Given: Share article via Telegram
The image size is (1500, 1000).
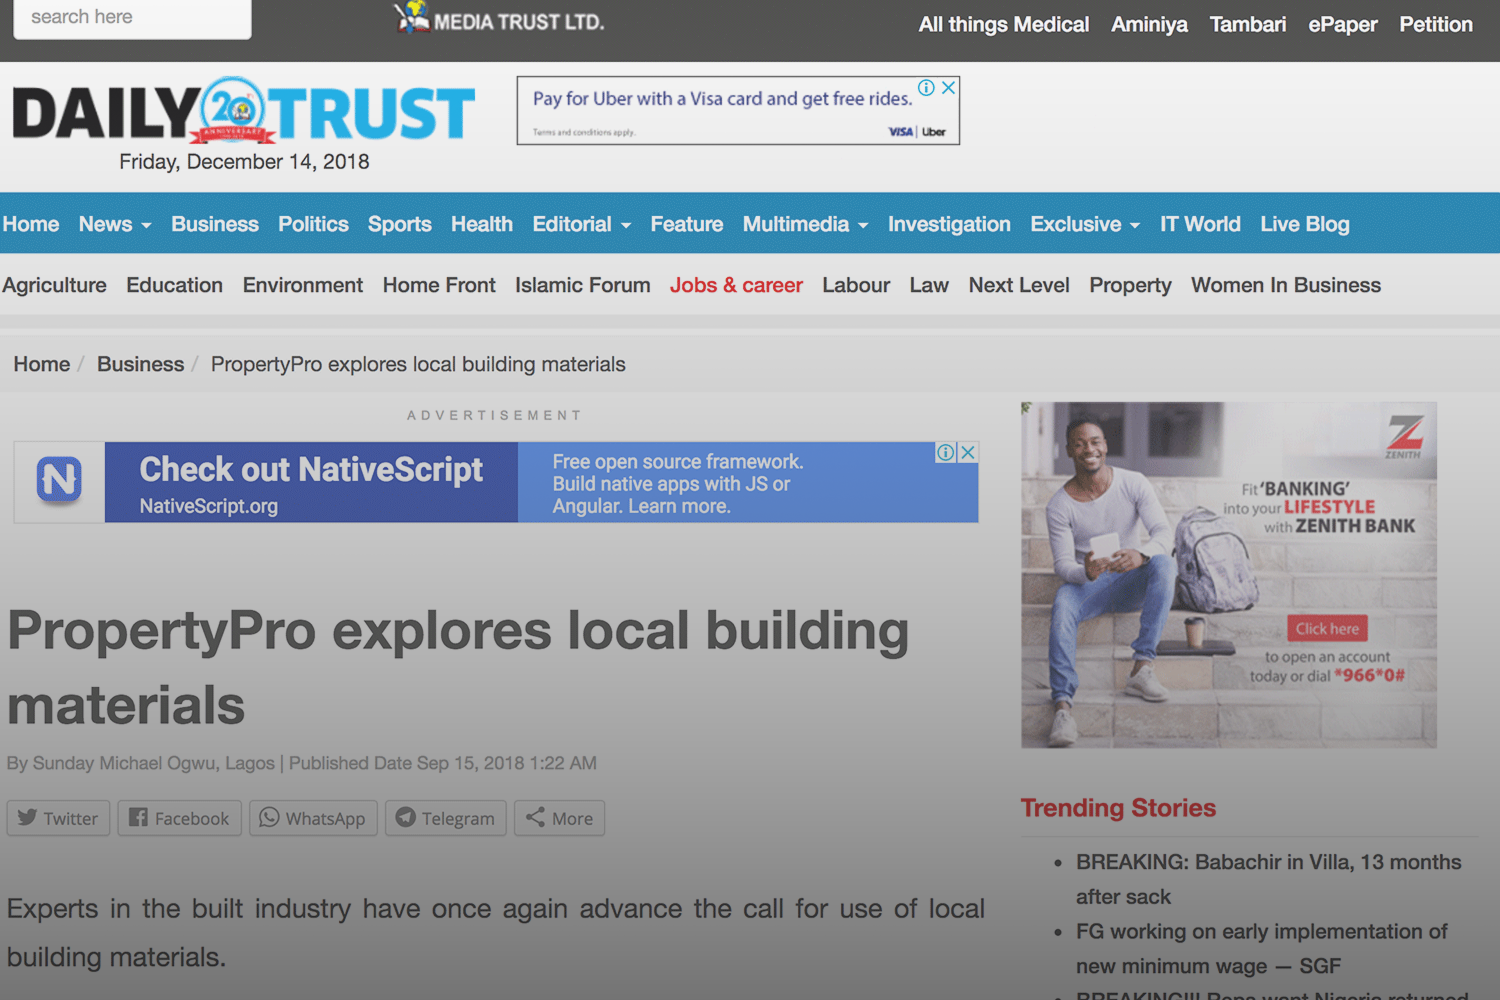Looking at the screenshot, I should pyautogui.click(x=445, y=818).
